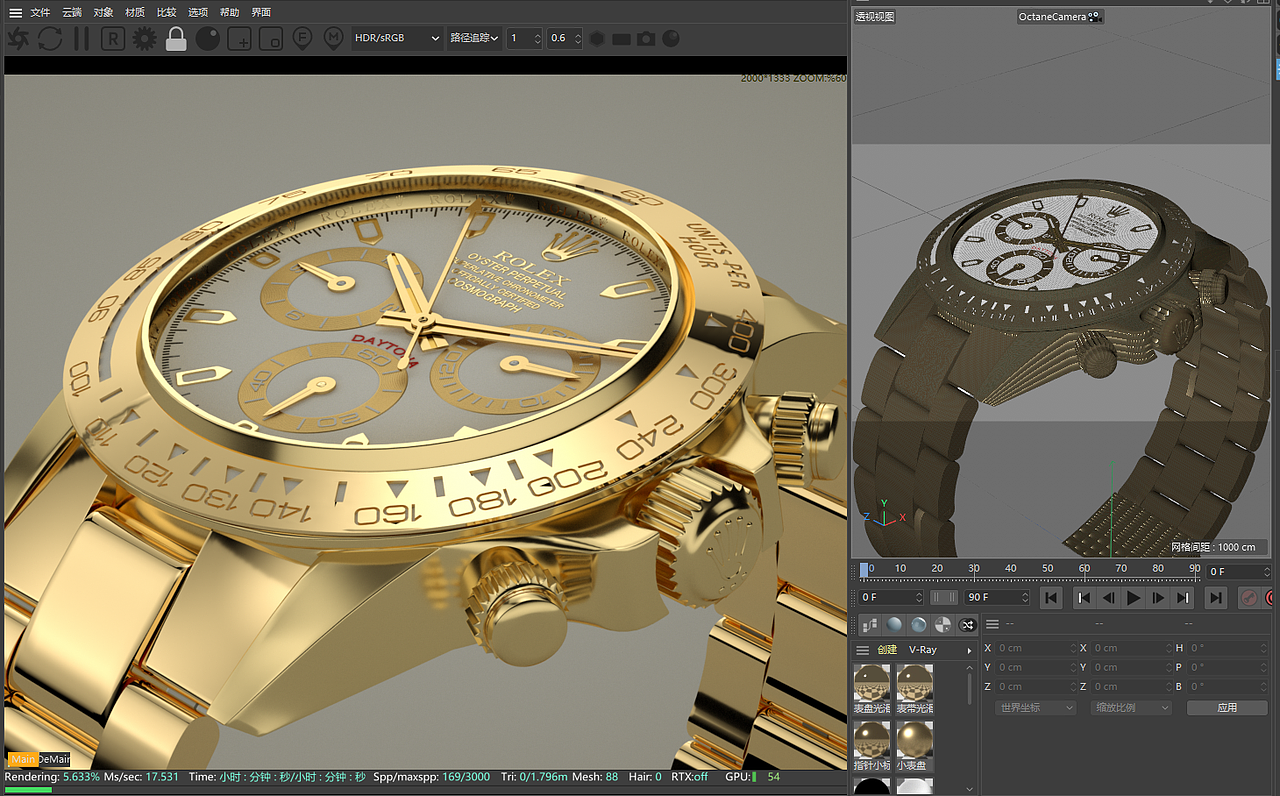Image resolution: width=1280 pixels, height=796 pixels.
Task: Click the solid grey sphere icon
Action: tap(894, 625)
